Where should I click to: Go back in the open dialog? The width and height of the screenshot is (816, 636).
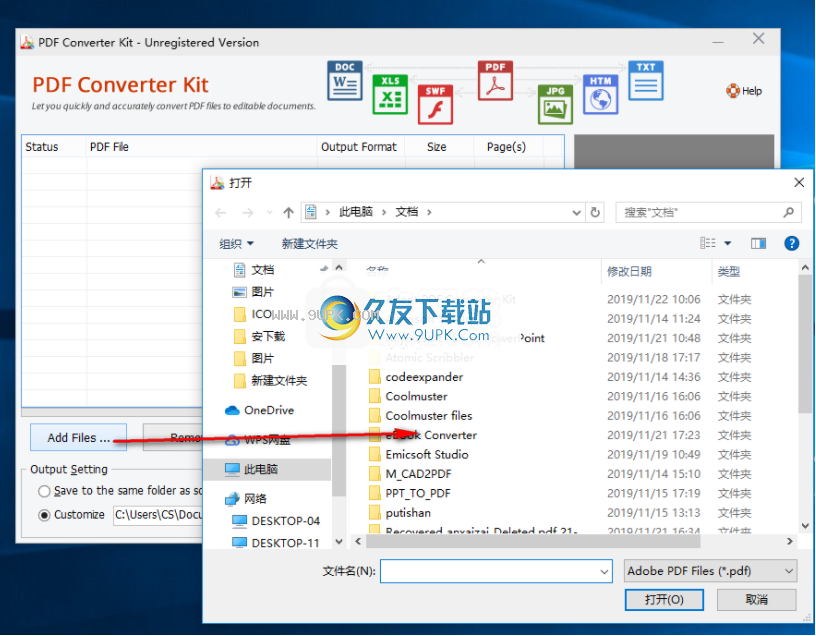[221, 212]
